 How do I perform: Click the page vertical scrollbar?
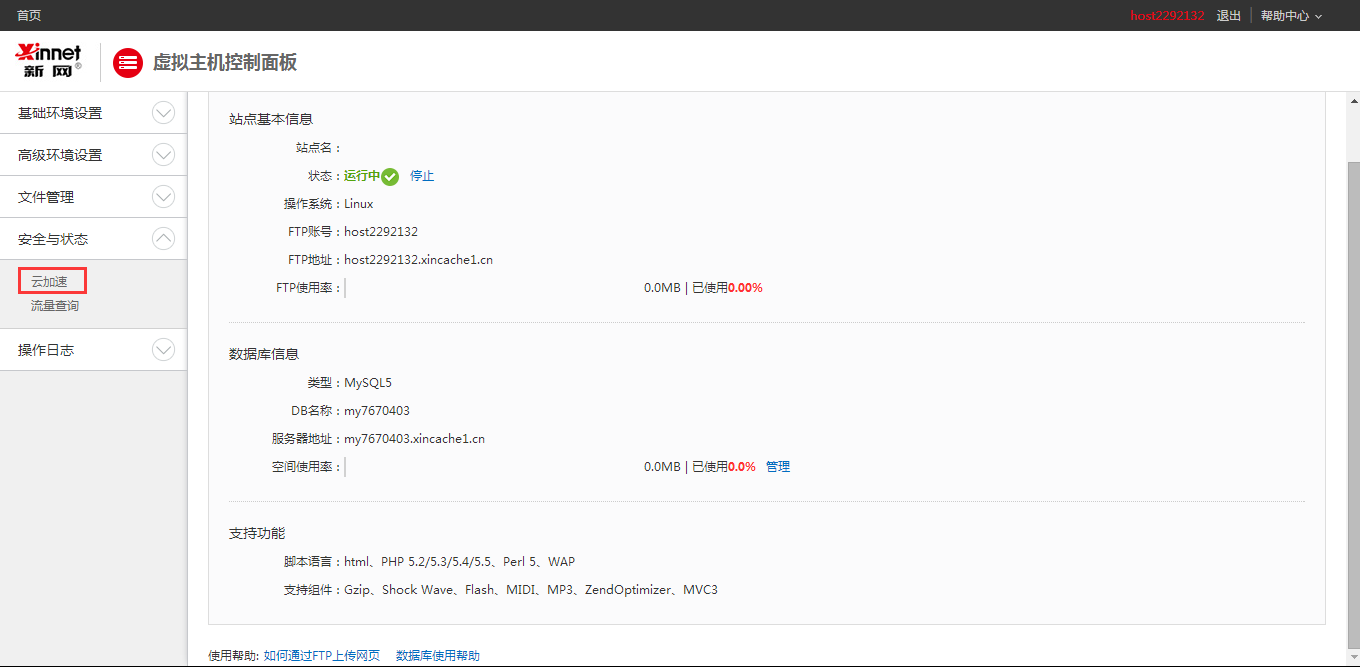coord(1353,400)
